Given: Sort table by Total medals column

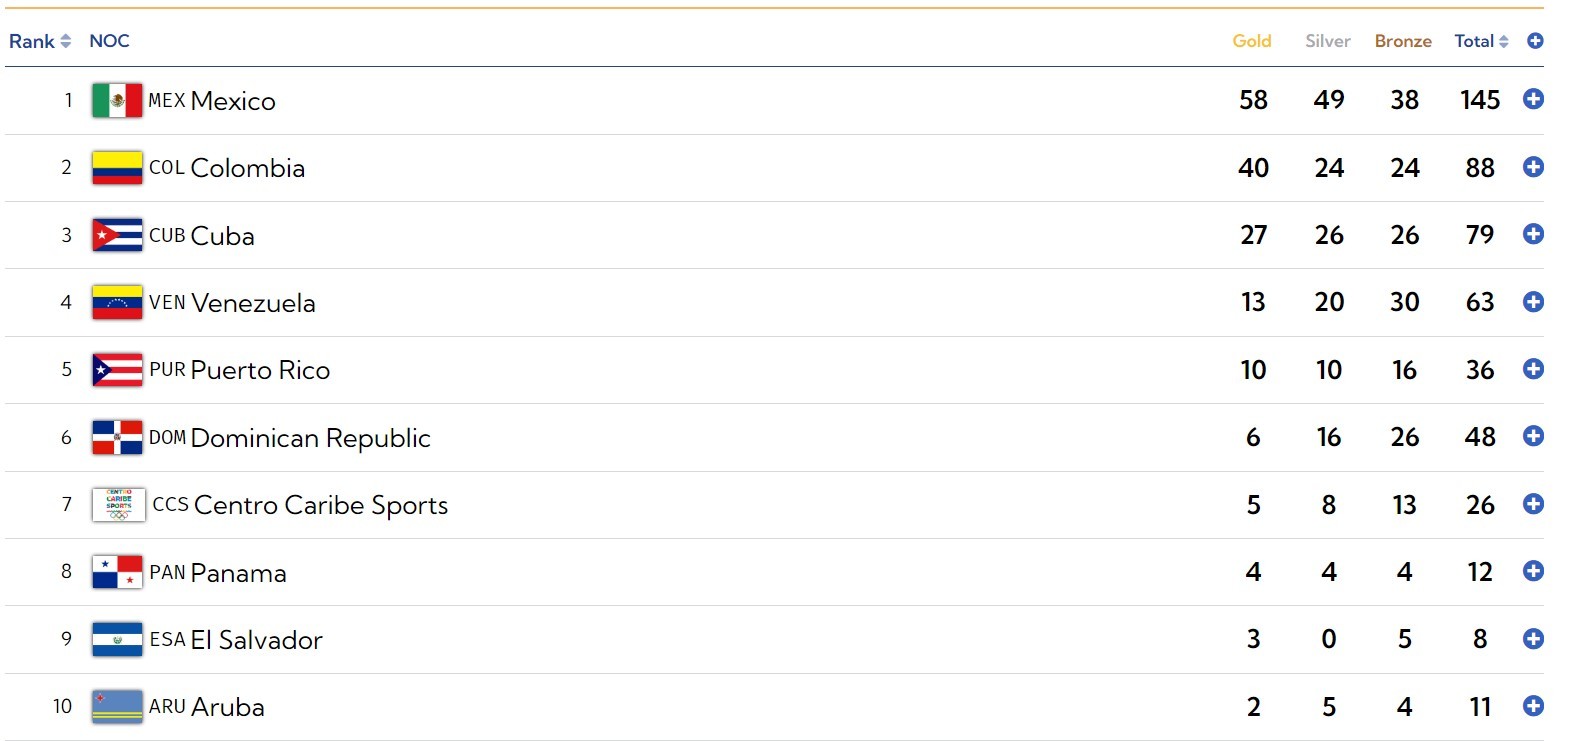Looking at the screenshot, I should pyautogui.click(x=1481, y=41).
